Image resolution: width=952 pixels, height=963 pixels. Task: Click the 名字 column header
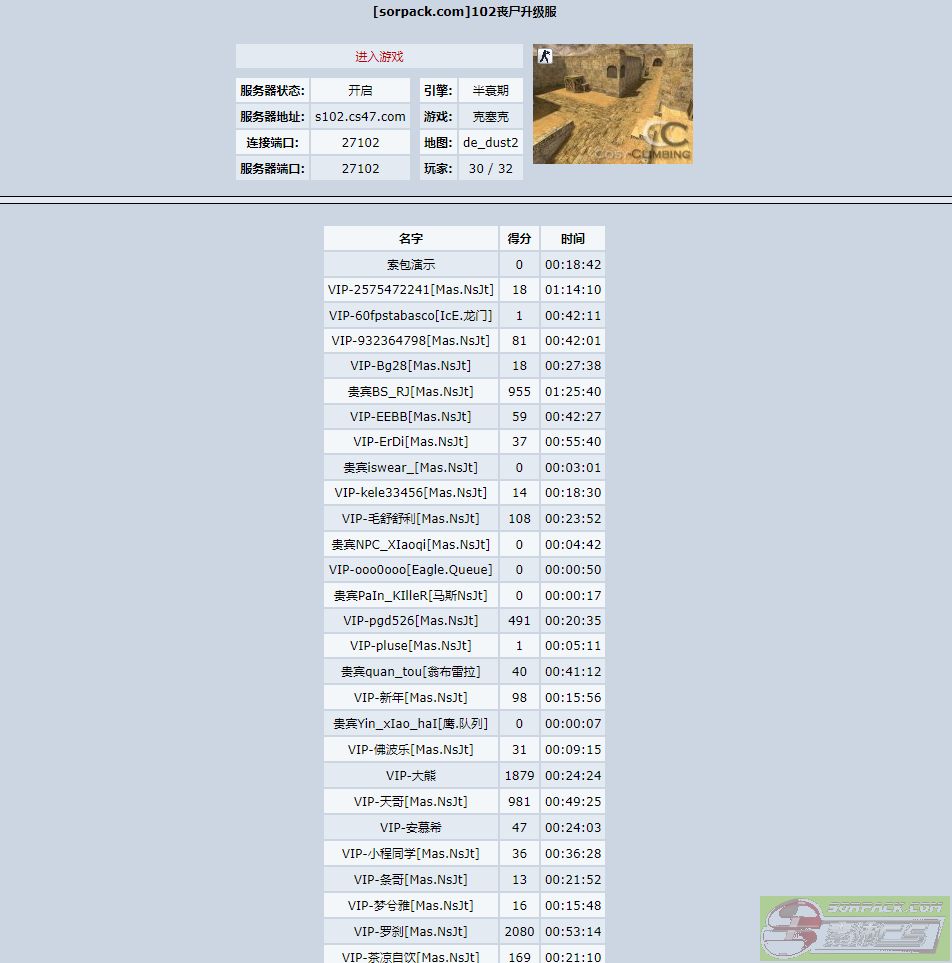(x=411, y=239)
